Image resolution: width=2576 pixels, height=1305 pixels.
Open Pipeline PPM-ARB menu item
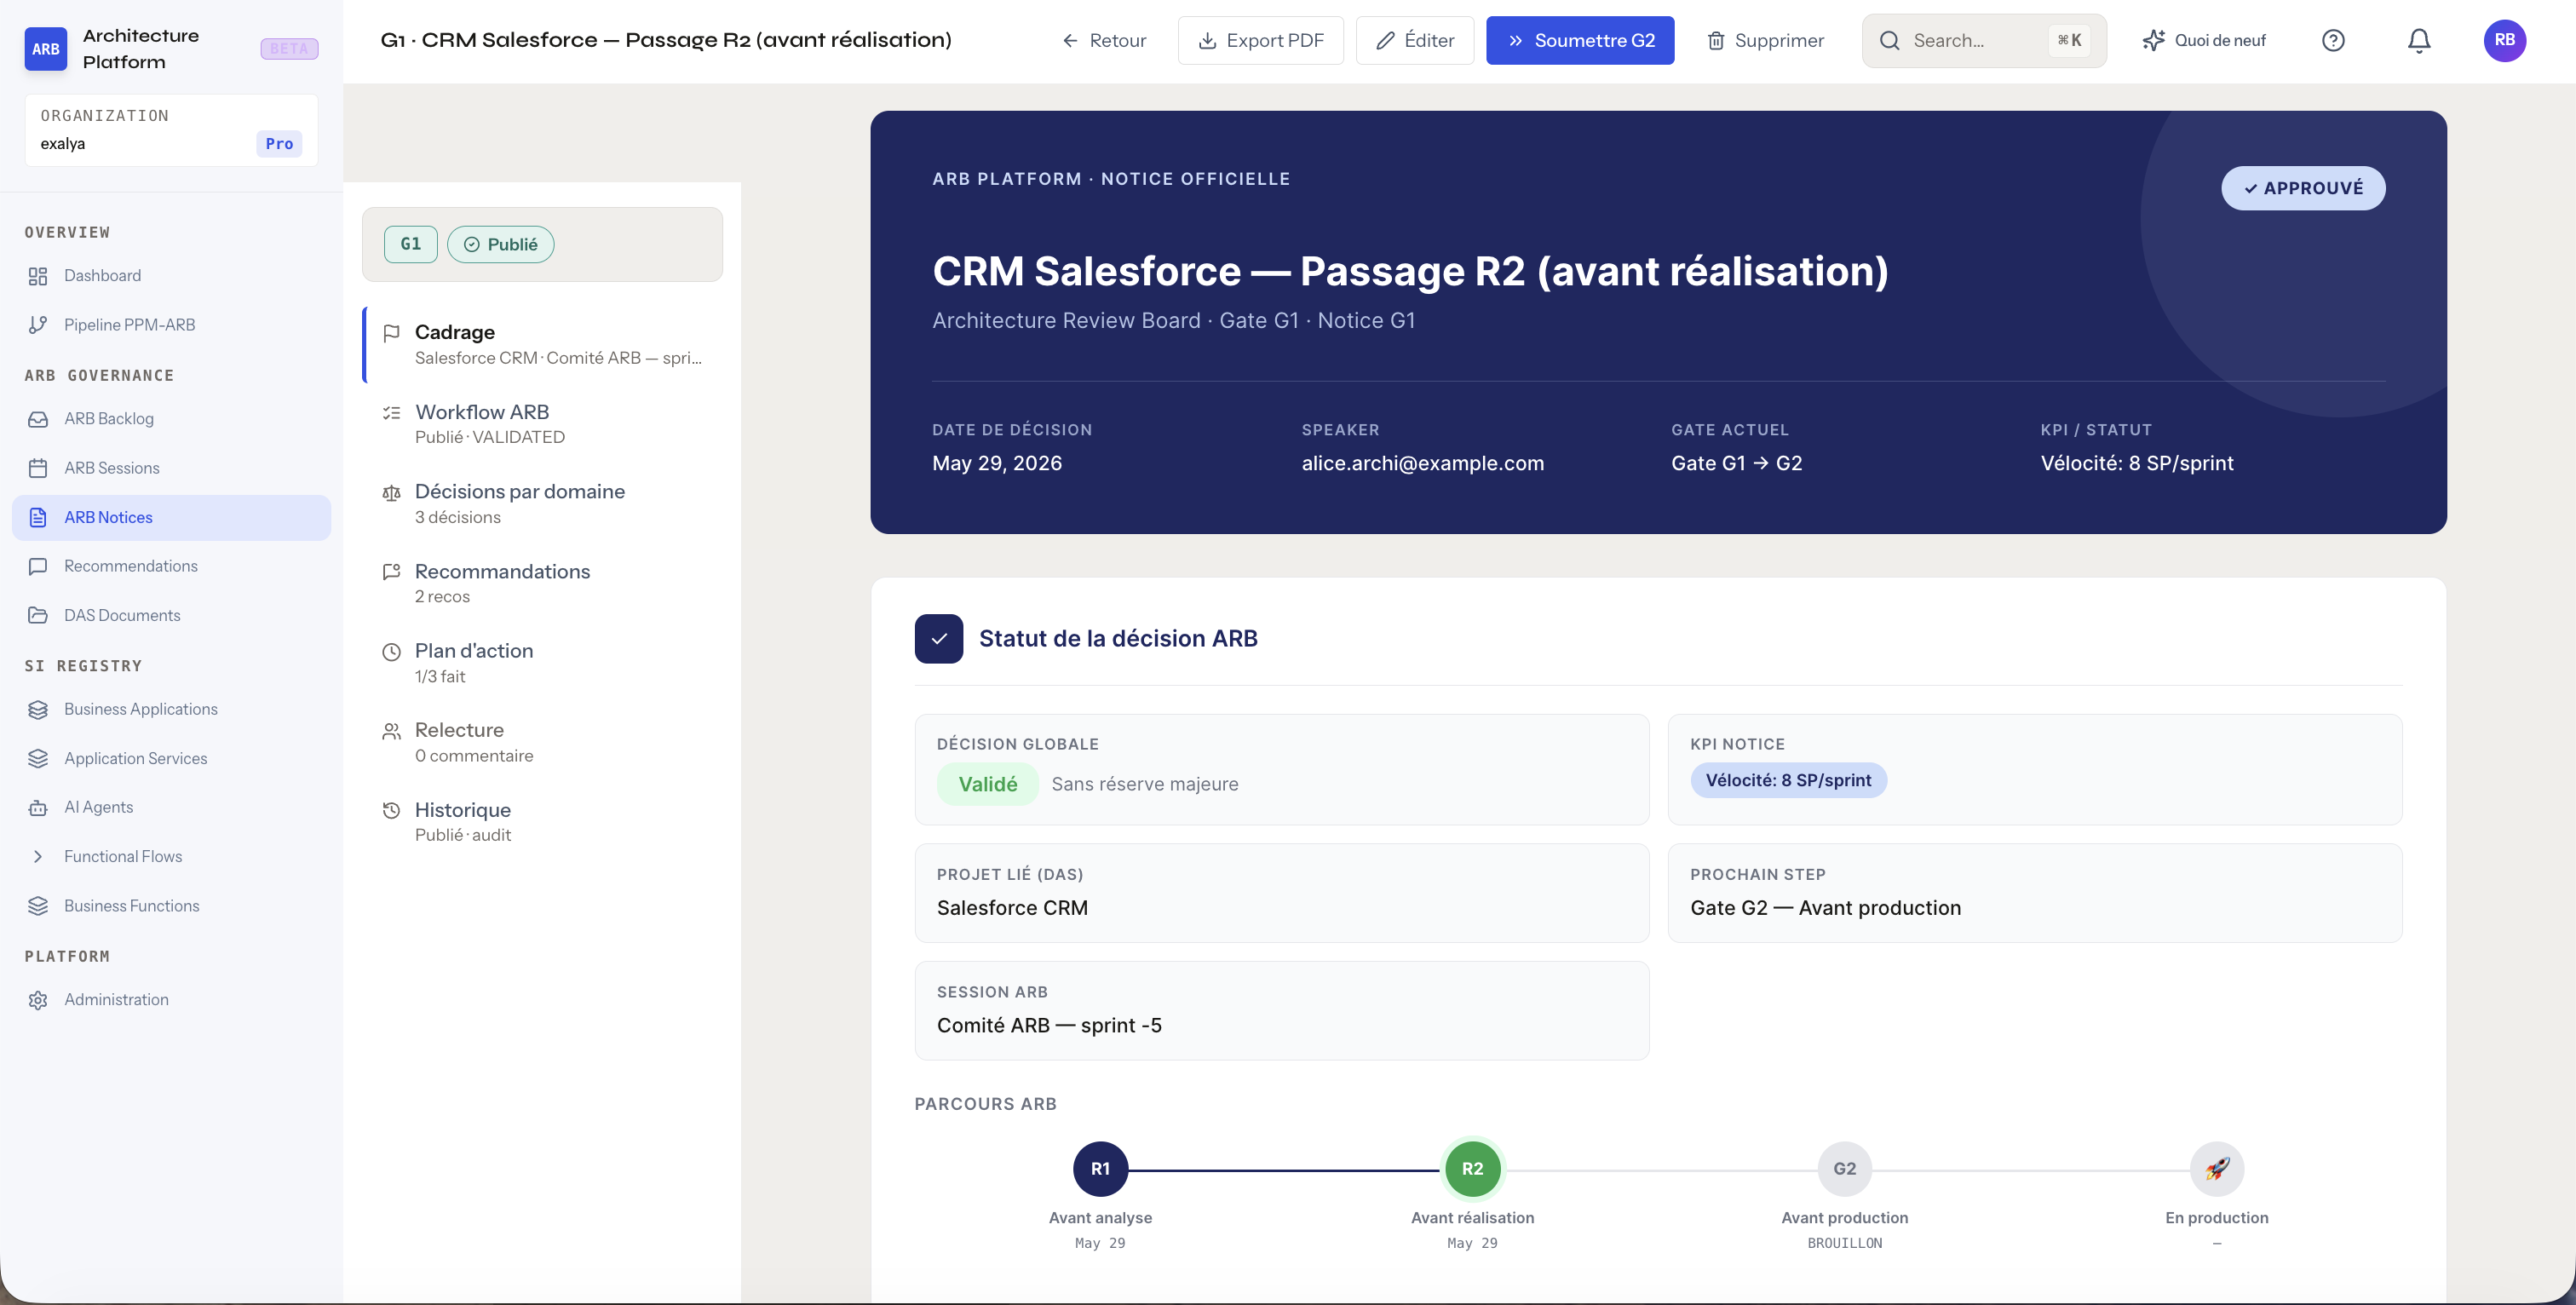171,325
